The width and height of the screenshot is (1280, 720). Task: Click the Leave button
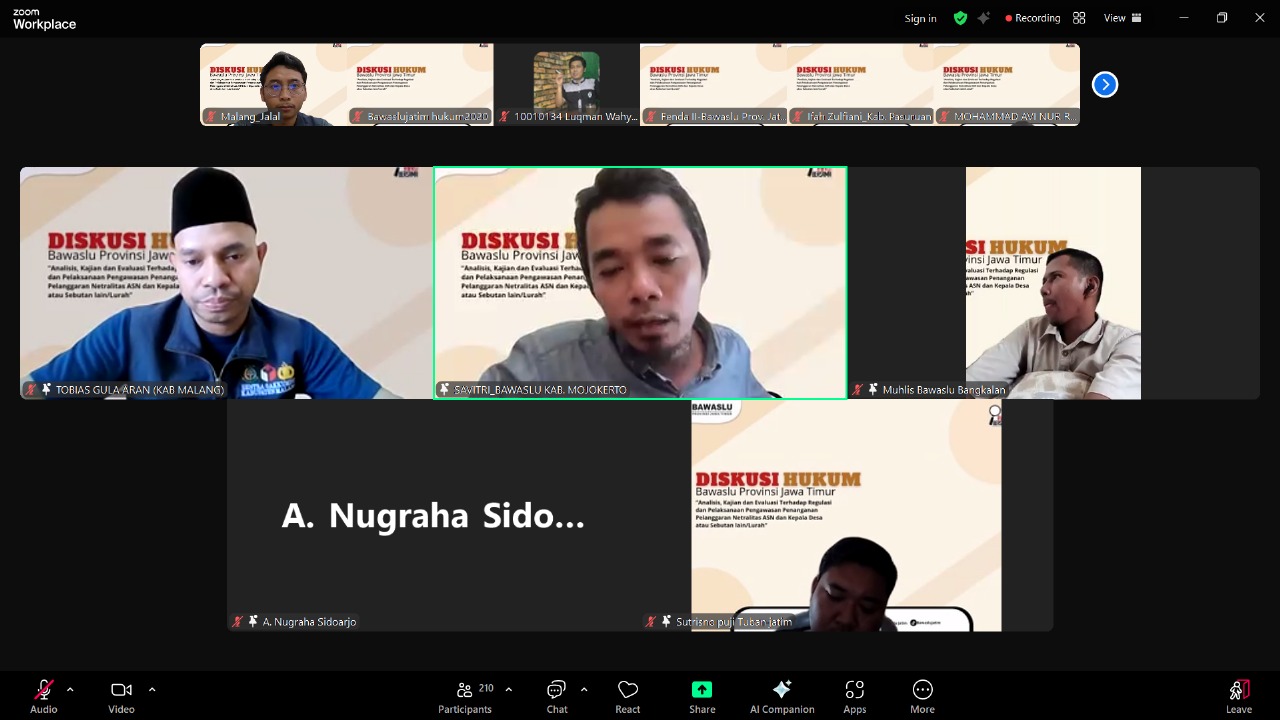[x=1238, y=695]
